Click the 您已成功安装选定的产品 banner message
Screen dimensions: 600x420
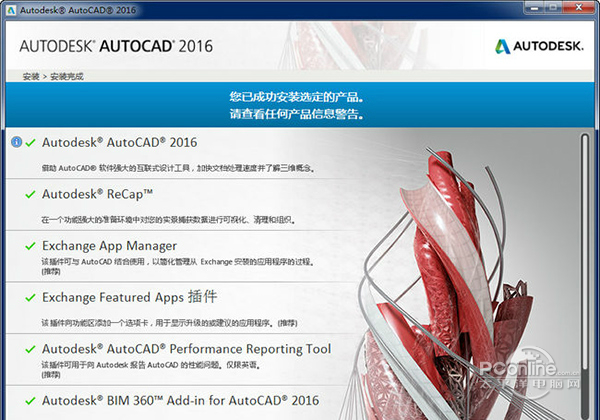click(x=297, y=97)
